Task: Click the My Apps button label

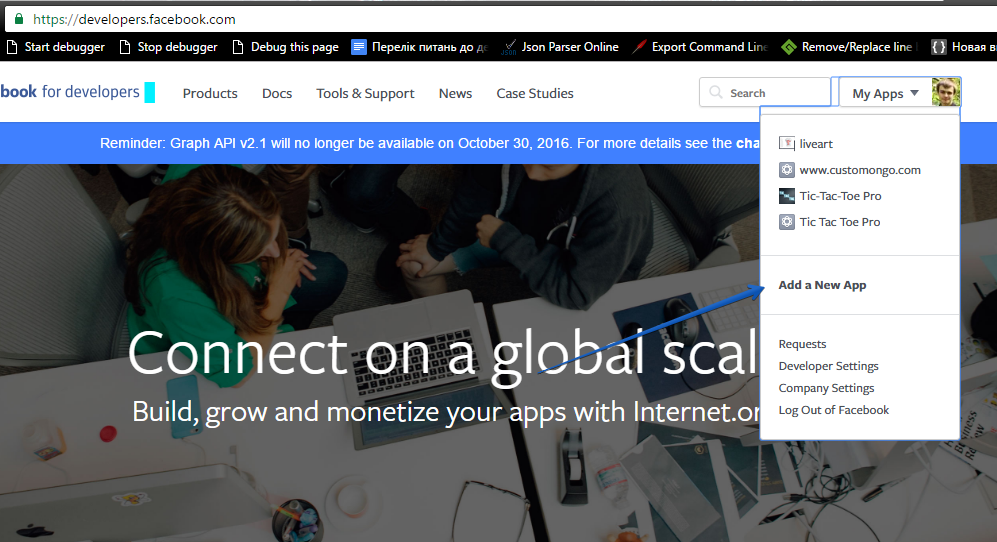Action: 877,94
